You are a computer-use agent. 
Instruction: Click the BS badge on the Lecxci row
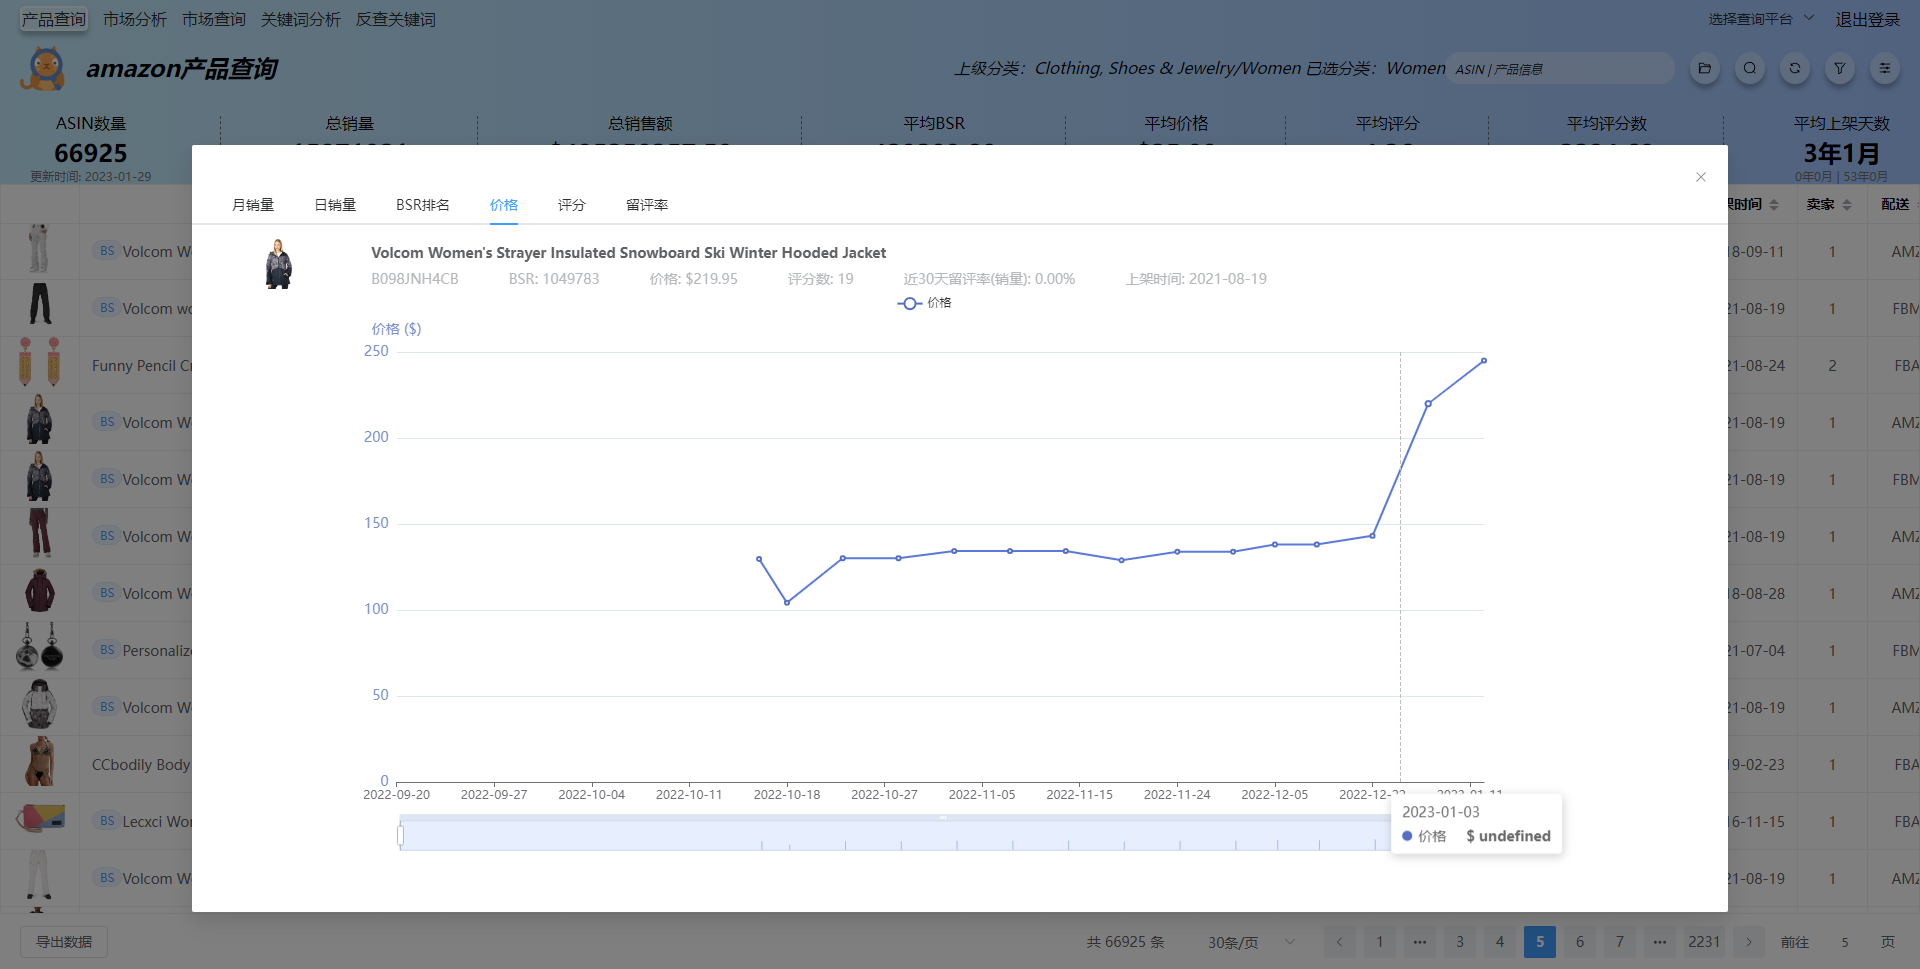[107, 821]
